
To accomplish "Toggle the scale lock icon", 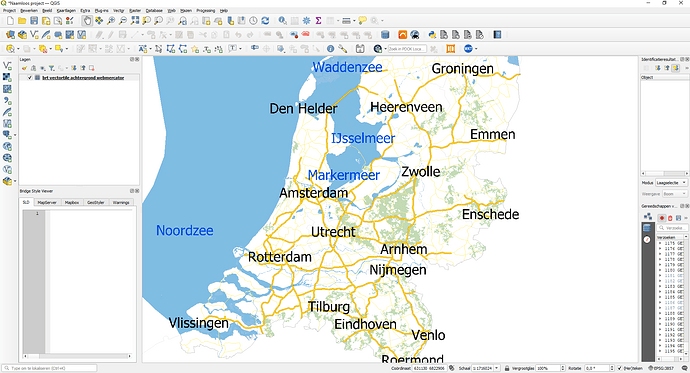I will [507, 368].
